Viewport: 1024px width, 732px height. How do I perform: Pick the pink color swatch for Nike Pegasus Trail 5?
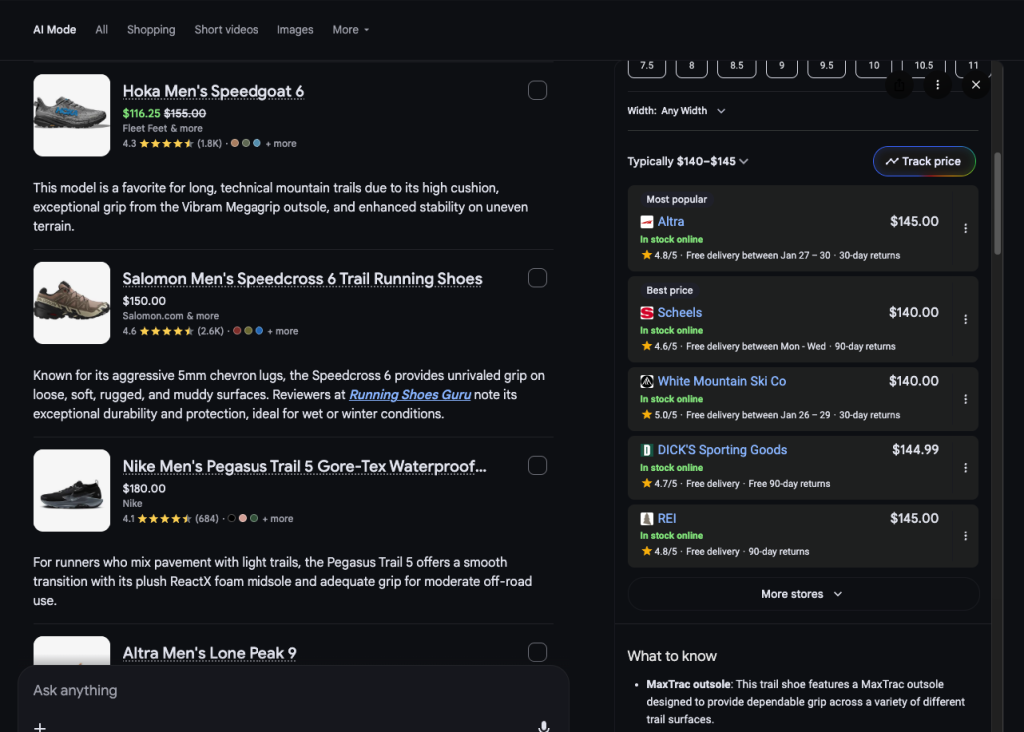tap(242, 518)
